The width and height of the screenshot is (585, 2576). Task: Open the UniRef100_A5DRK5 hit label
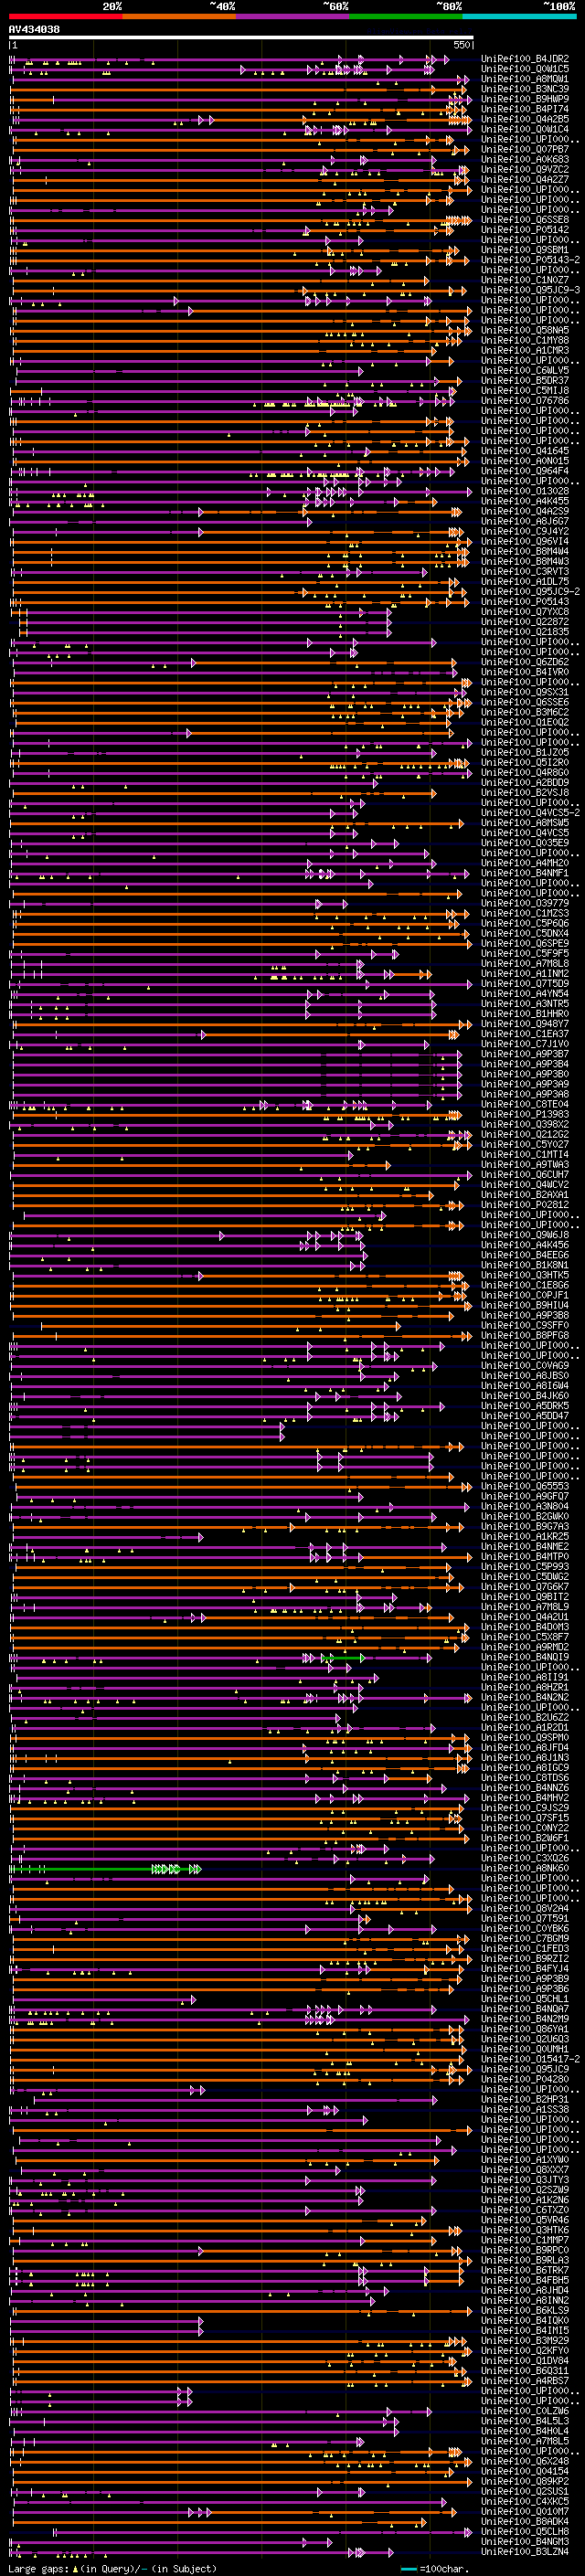tap(525, 1405)
